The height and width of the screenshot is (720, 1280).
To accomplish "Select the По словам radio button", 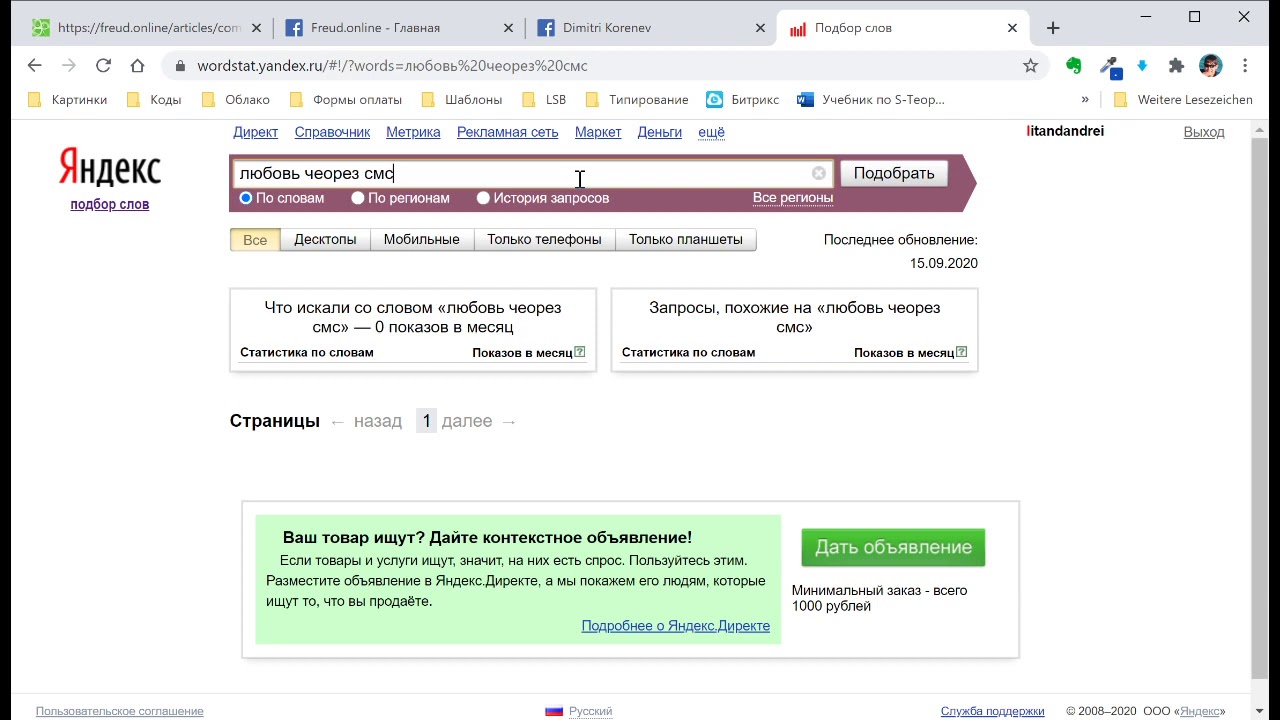I will pos(246,198).
